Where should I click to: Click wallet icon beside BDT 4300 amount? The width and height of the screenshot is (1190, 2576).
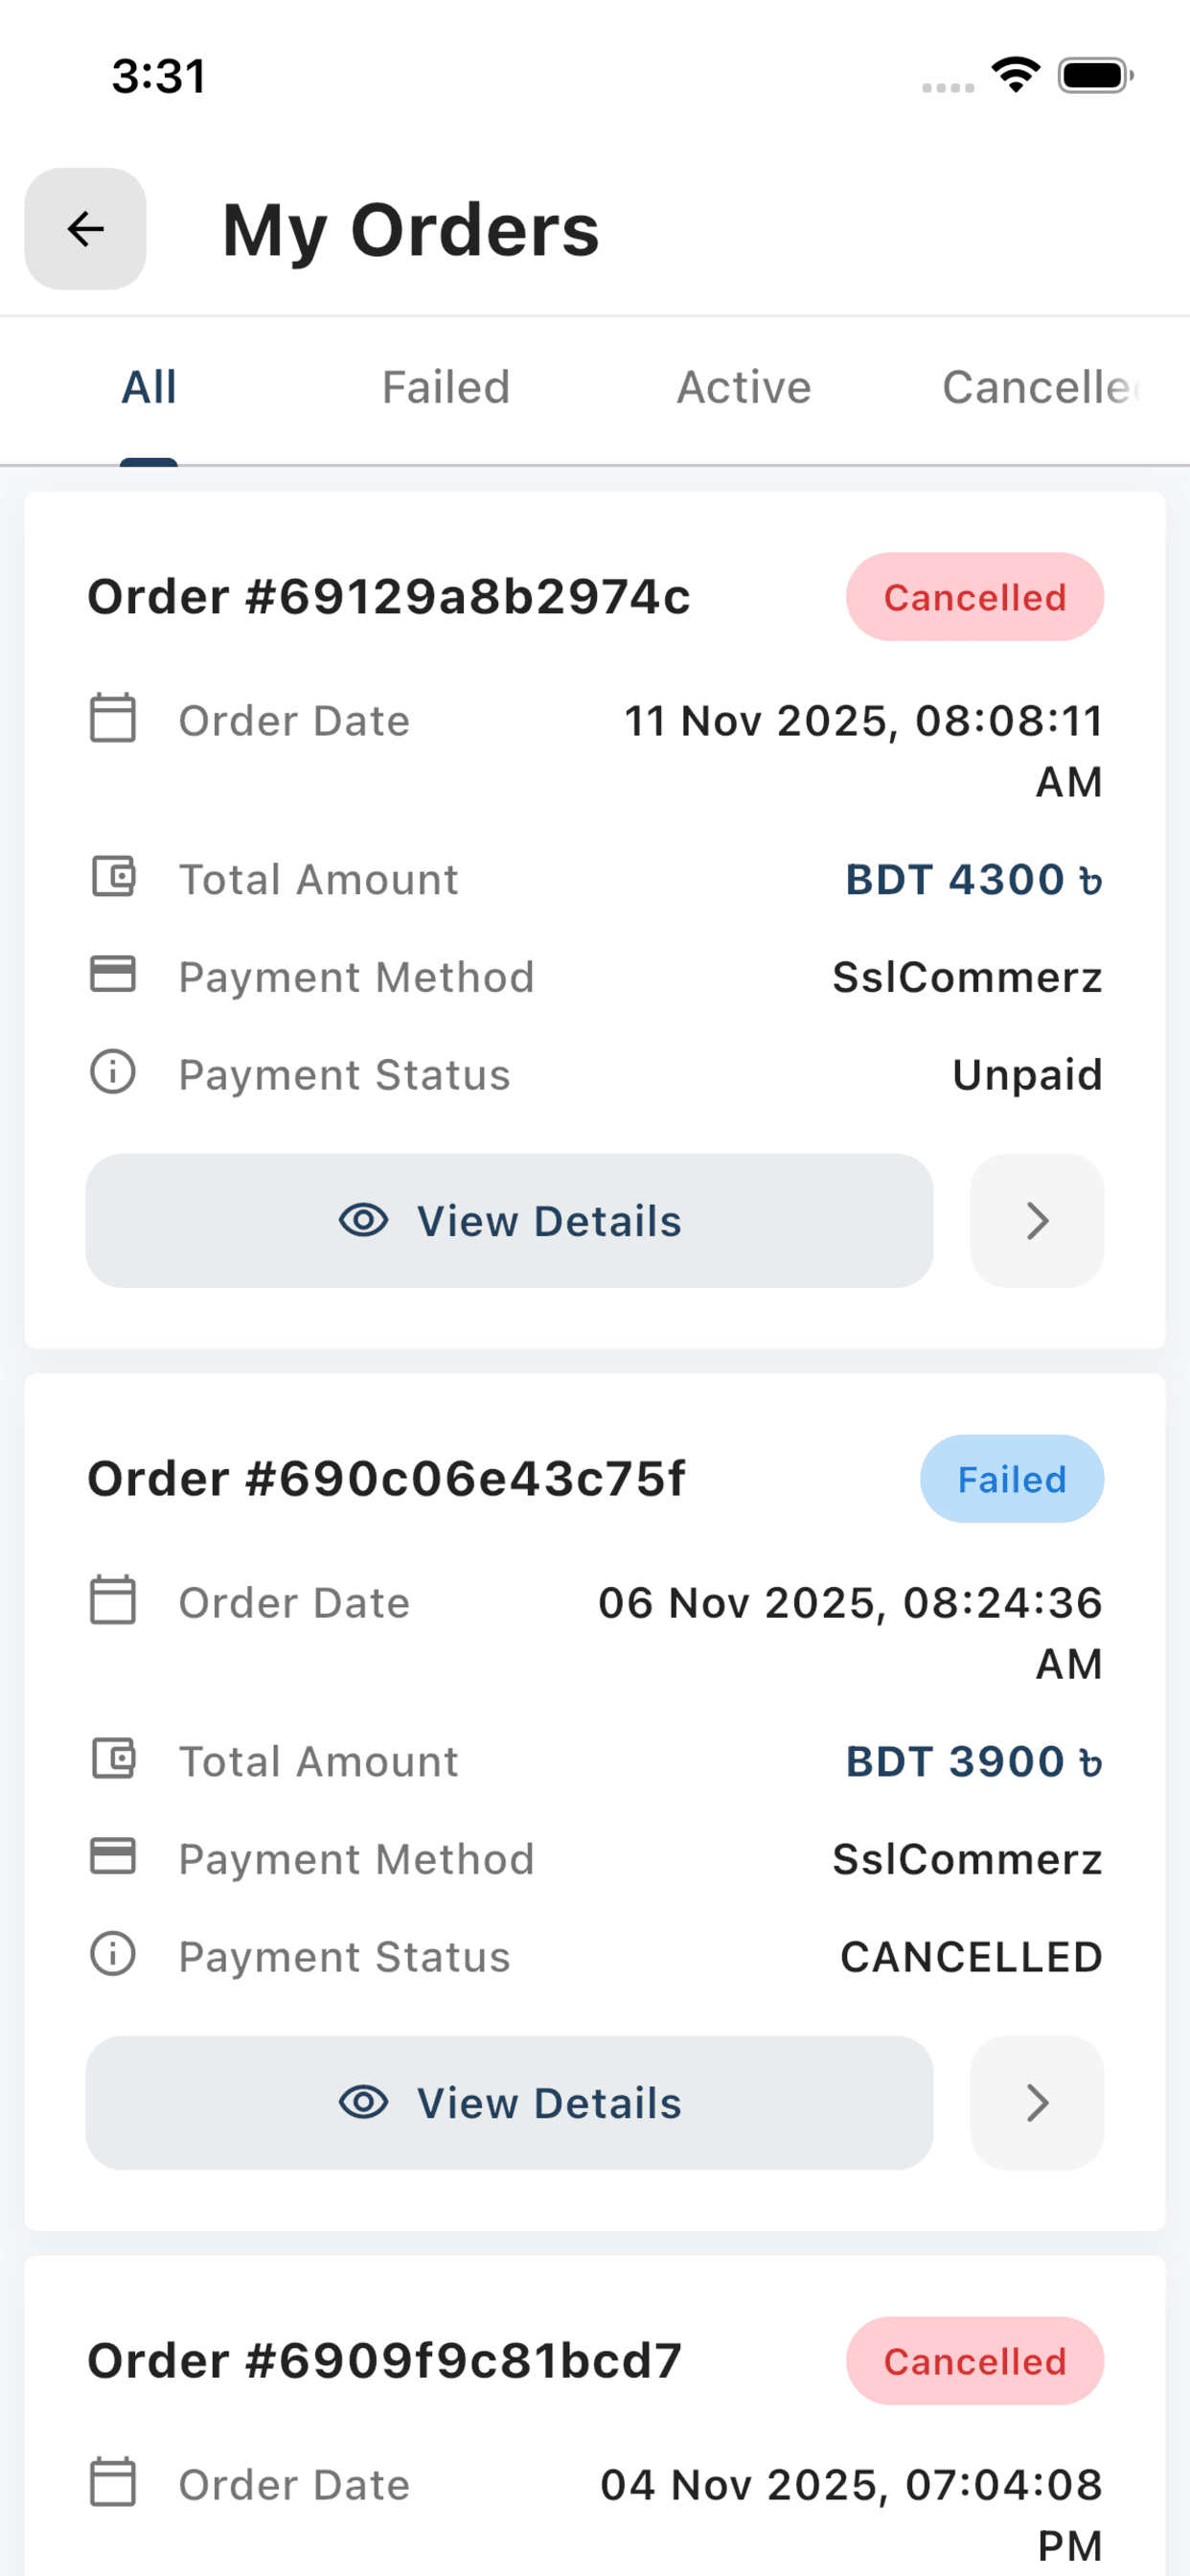pos(113,877)
